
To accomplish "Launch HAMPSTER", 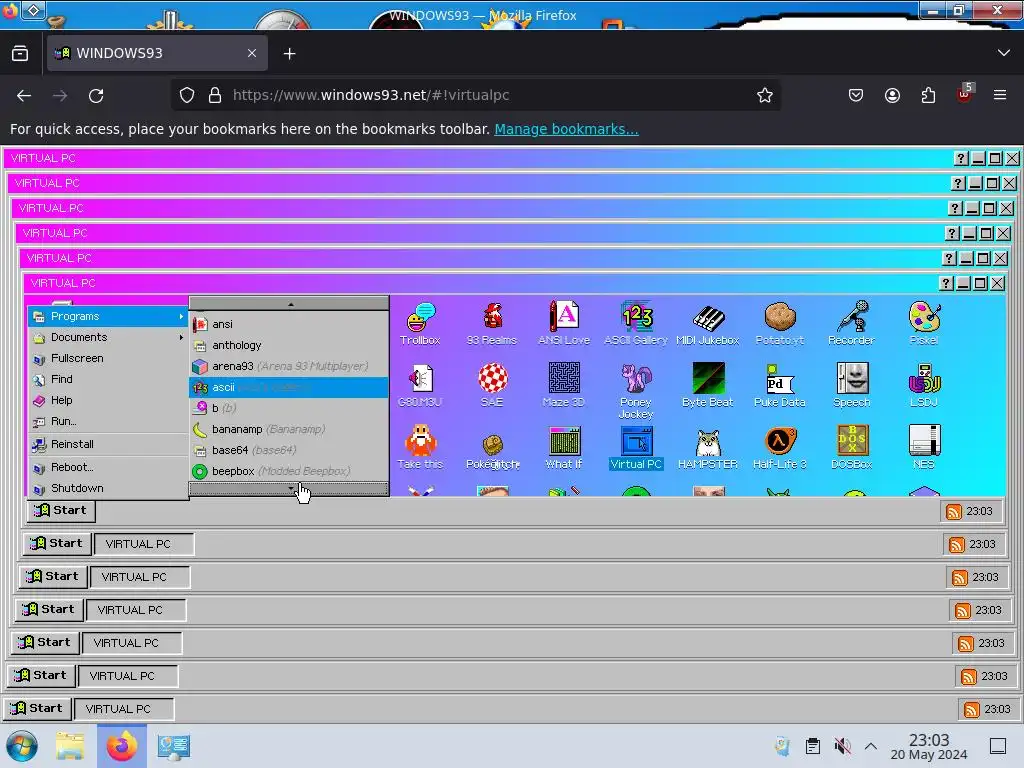I will tap(708, 447).
